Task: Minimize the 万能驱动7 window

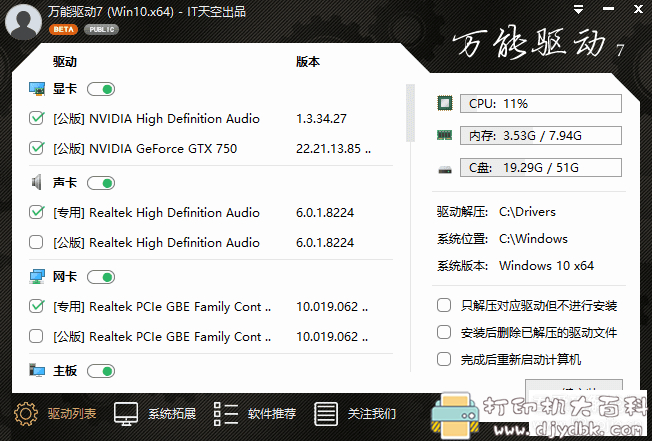Action: point(608,9)
